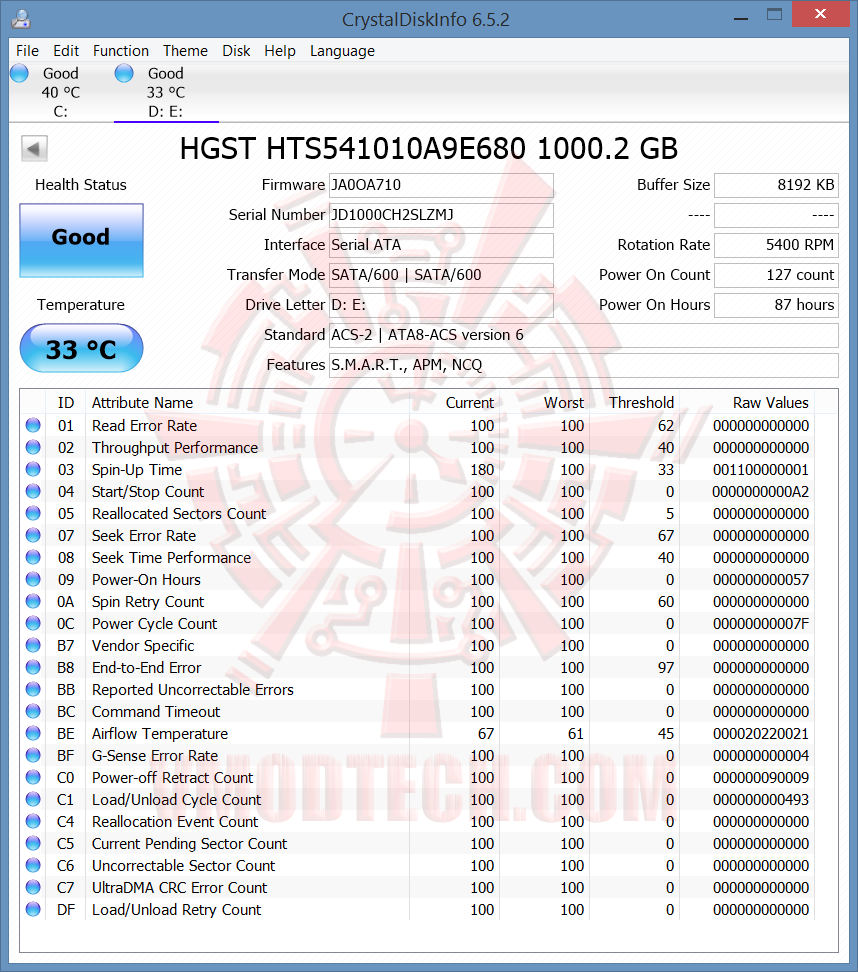This screenshot has height=972, width=858.
Task: Click status orb for Airflow Temperature
Action: pos(33,733)
